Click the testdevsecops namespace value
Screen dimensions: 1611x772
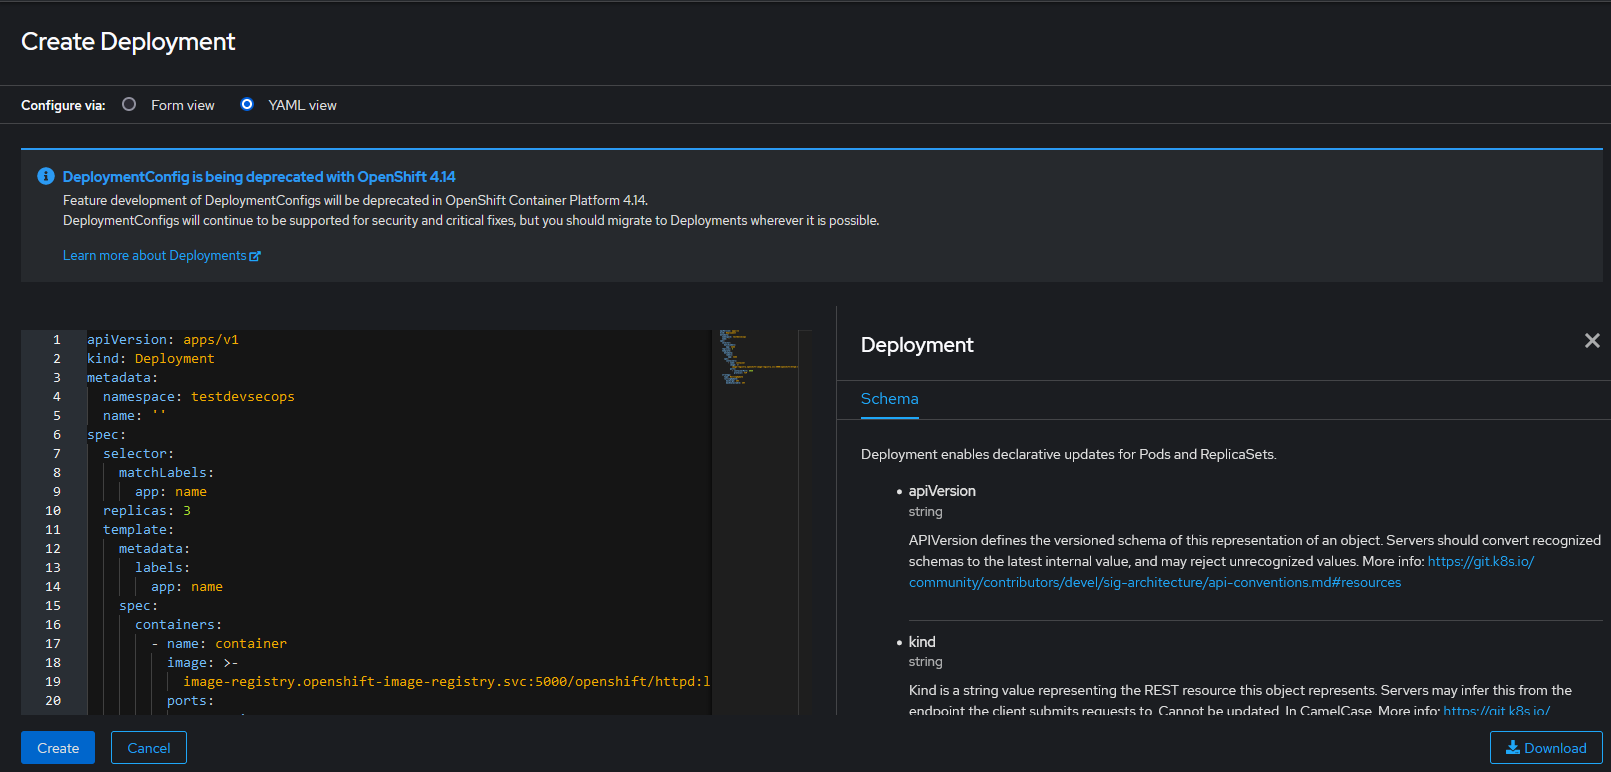tap(242, 397)
